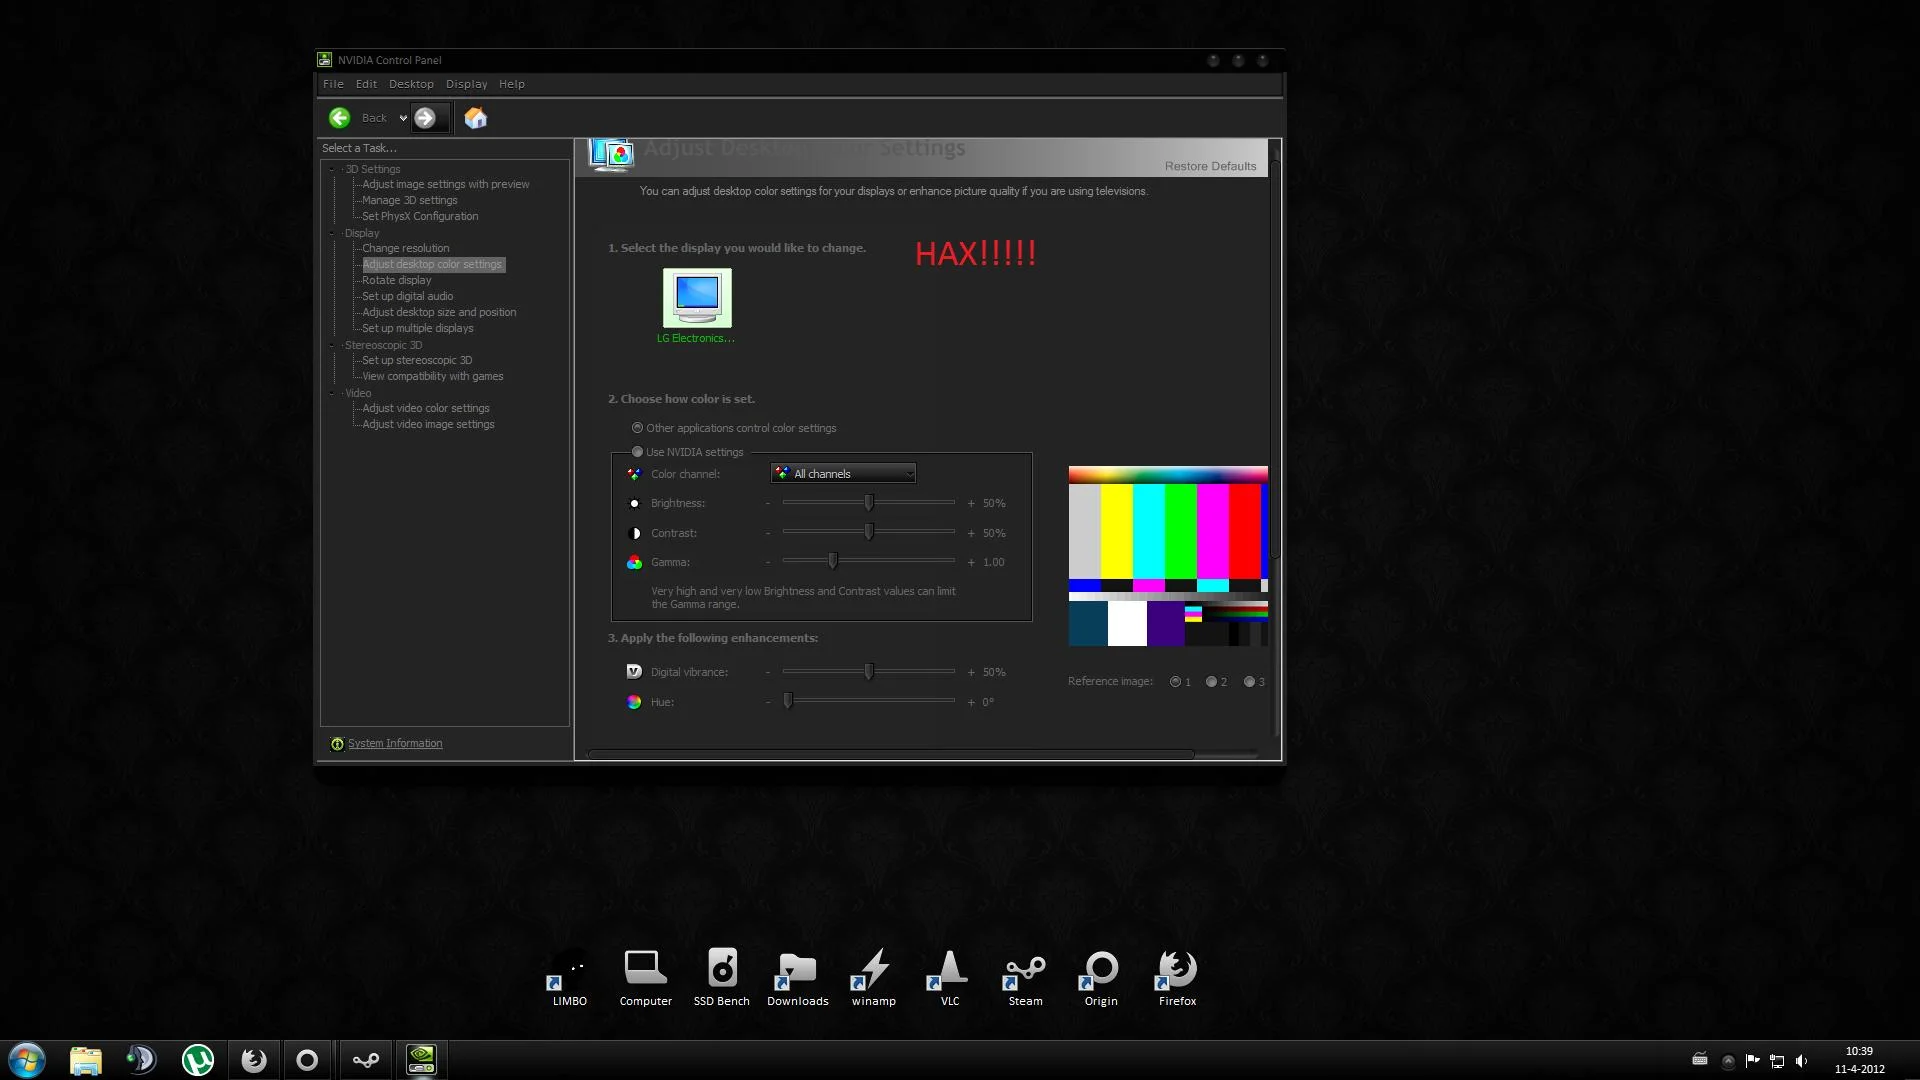Click the green Back arrow icon
Image resolution: width=1920 pixels, height=1080 pixels.
point(340,118)
